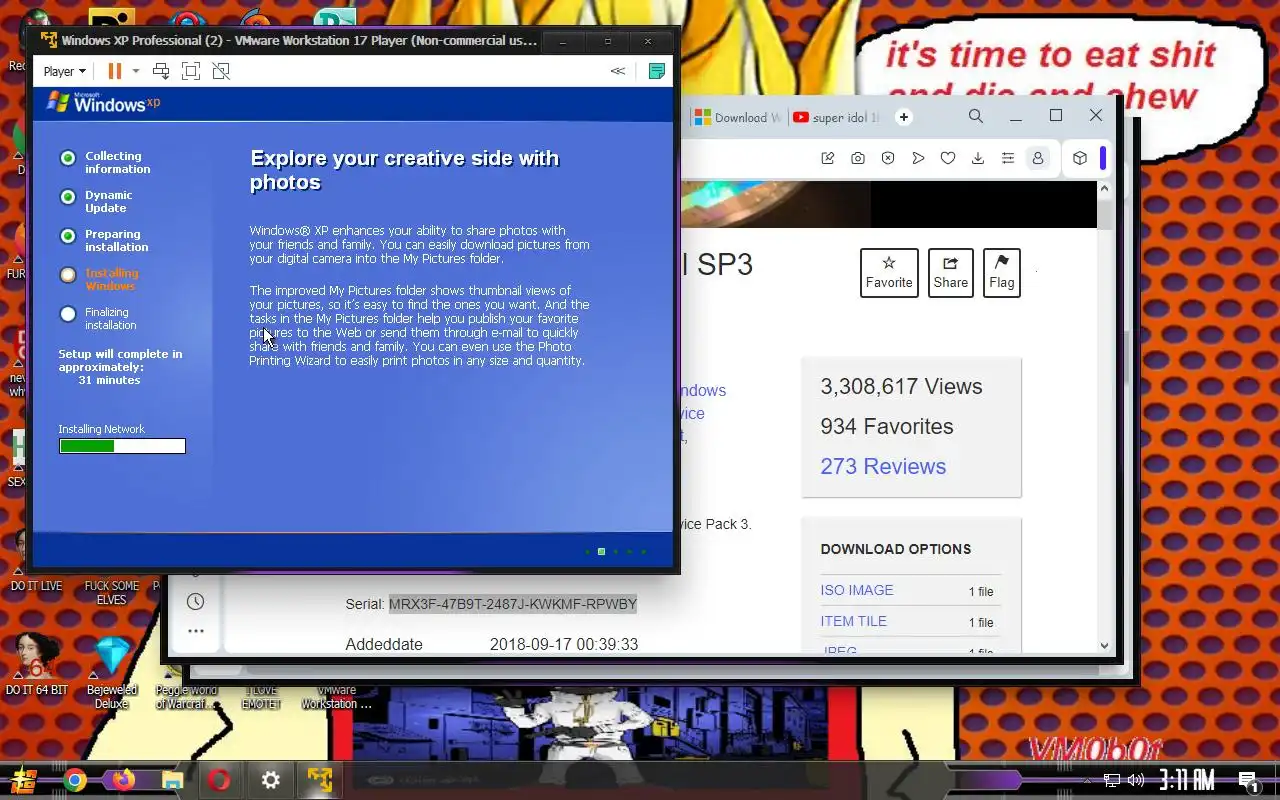Open a new browser tab with plus button
The image size is (1280, 800).
pyautogui.click(x=904, y=117)
